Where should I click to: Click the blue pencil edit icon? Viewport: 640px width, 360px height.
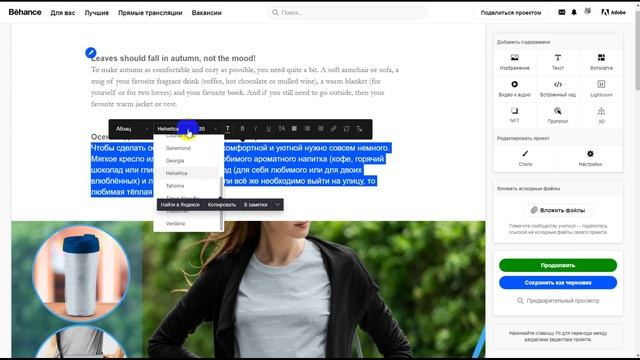[x=91, y=53]
